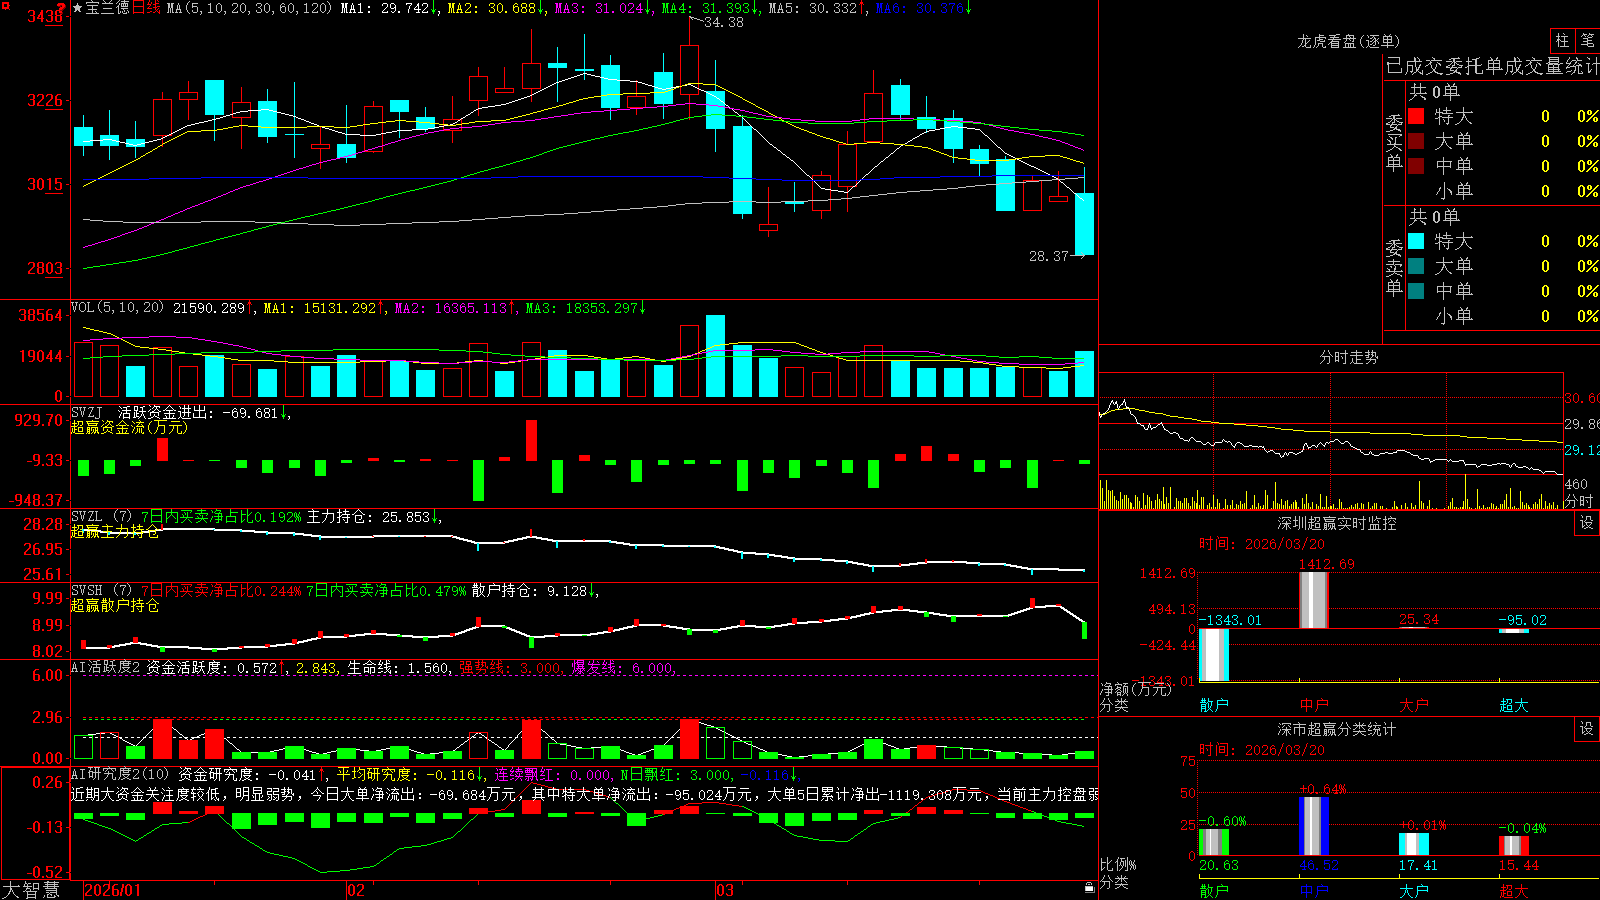The height and width of the screenshot is (900, 1600).
Task: Click the star icon before 宝兰德
Action: [78, 8]
